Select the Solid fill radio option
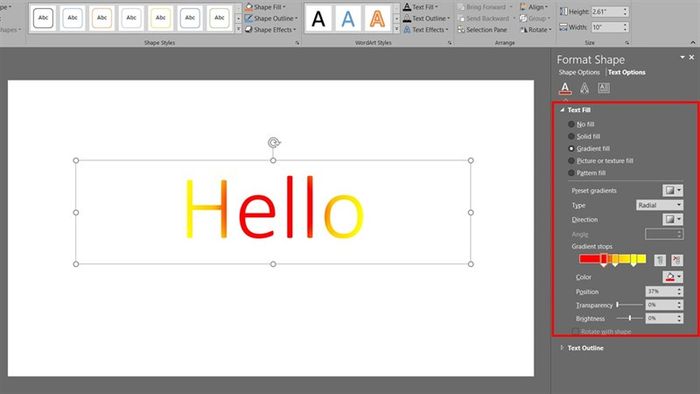Screen dimensions: 700x394 point(571,136)
